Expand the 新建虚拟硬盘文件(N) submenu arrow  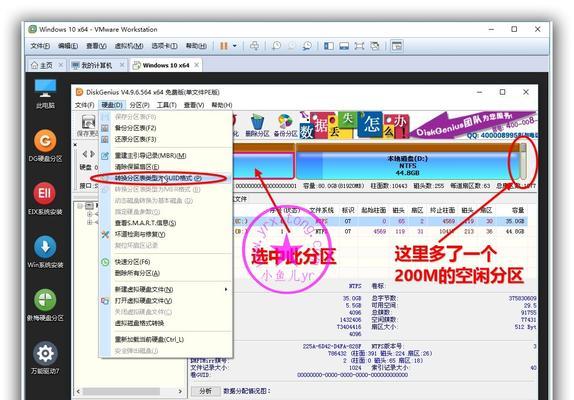226,289
